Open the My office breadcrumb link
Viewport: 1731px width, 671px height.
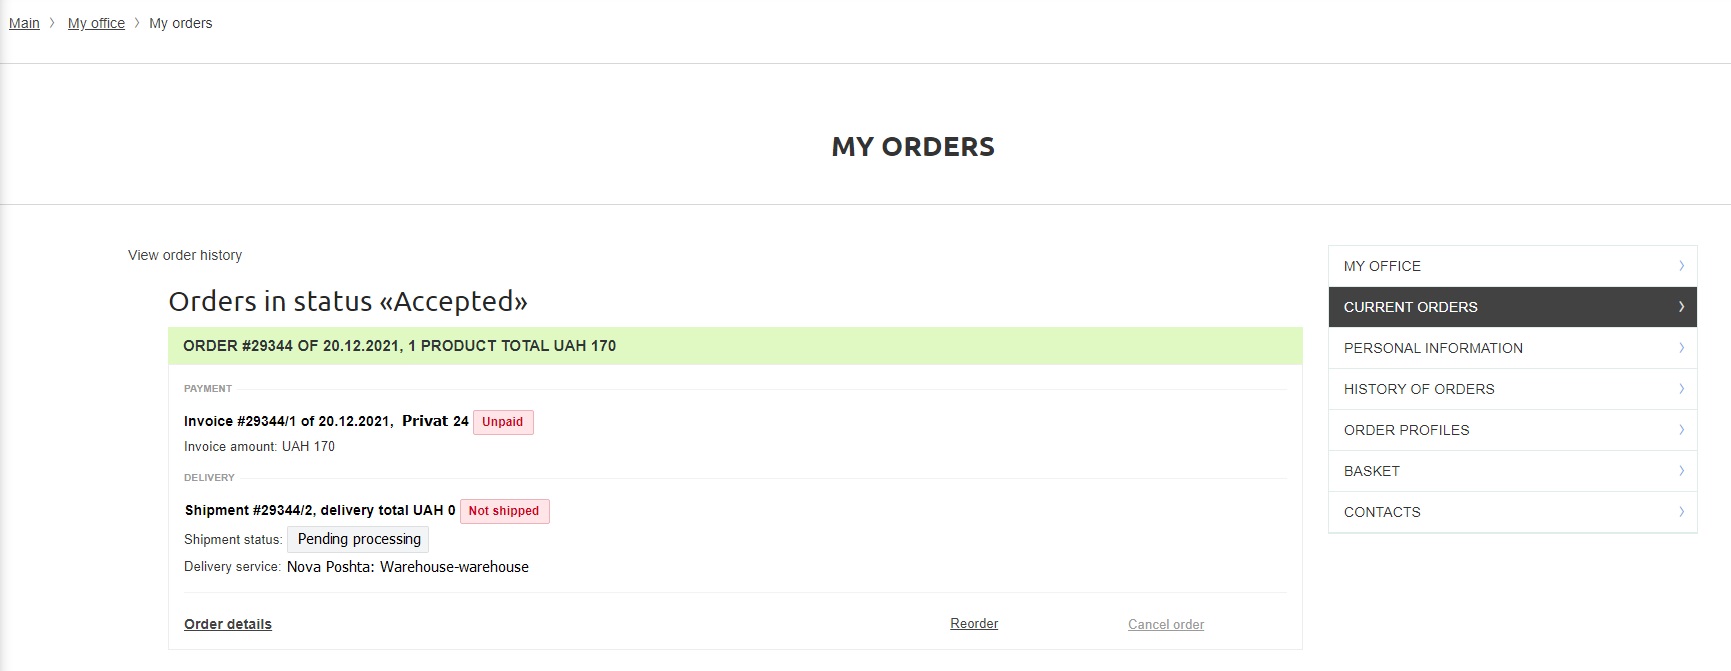[x=96, y=23]
